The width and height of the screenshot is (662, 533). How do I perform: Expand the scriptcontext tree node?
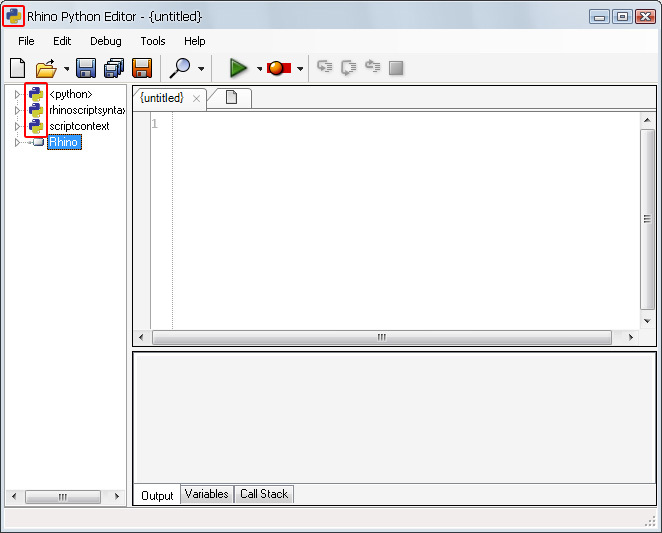click(17, 126)
